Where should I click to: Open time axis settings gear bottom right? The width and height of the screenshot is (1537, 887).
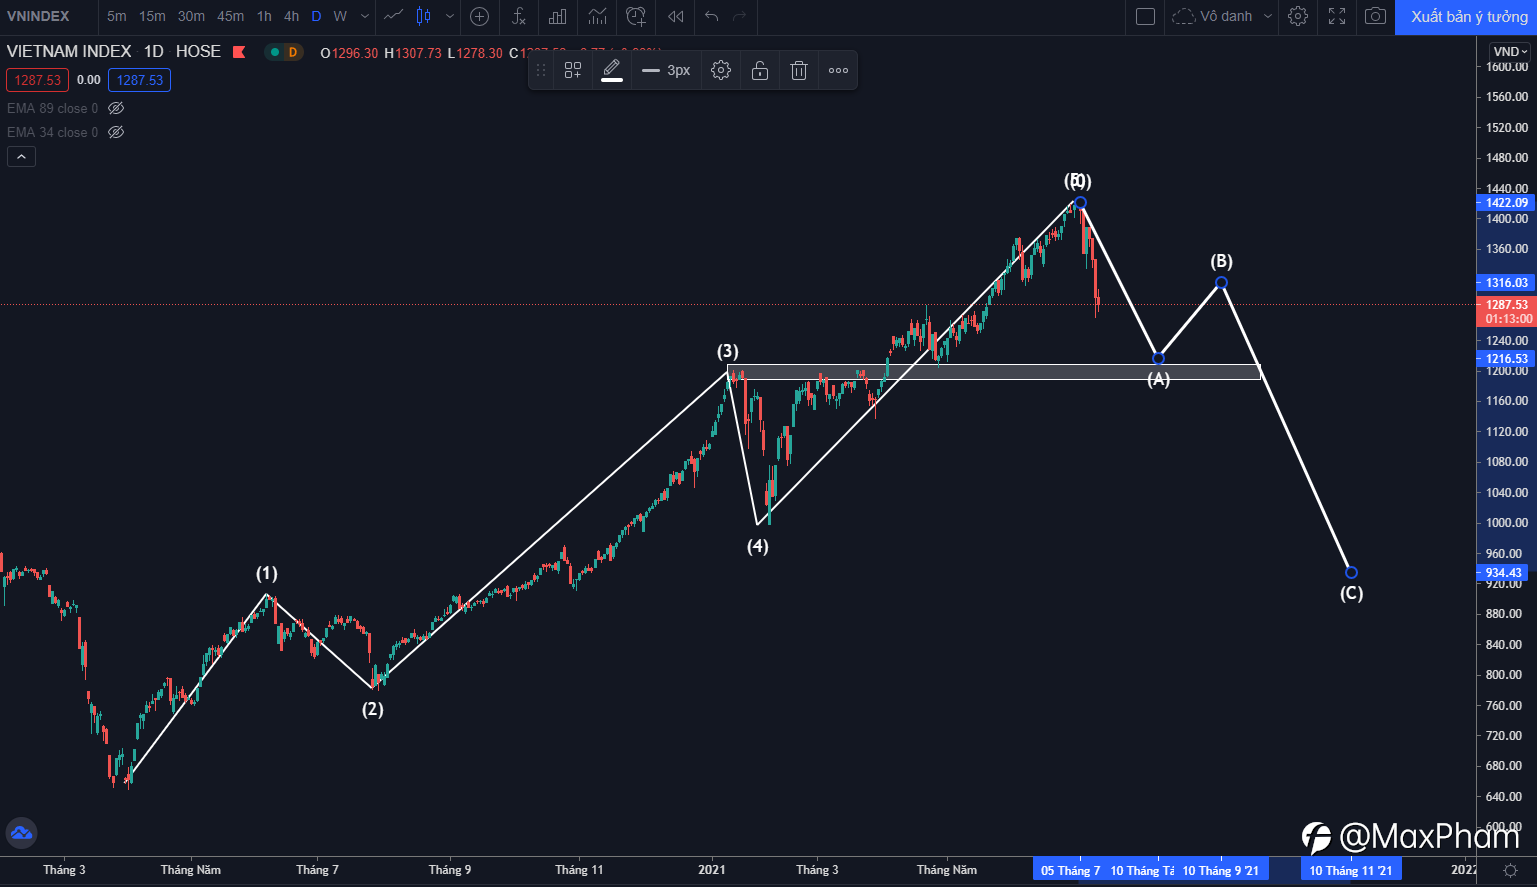1510,870
